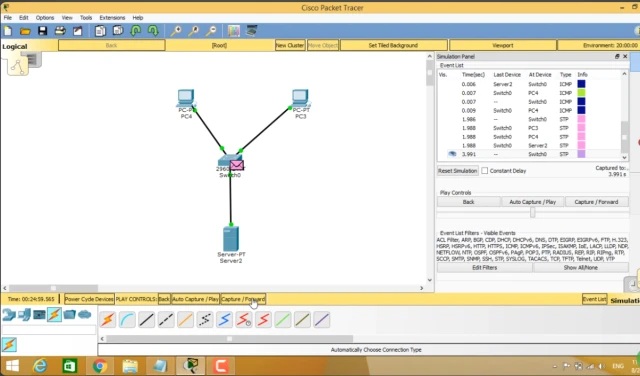Save the network with the floppy icon

(x=42, y=31)
